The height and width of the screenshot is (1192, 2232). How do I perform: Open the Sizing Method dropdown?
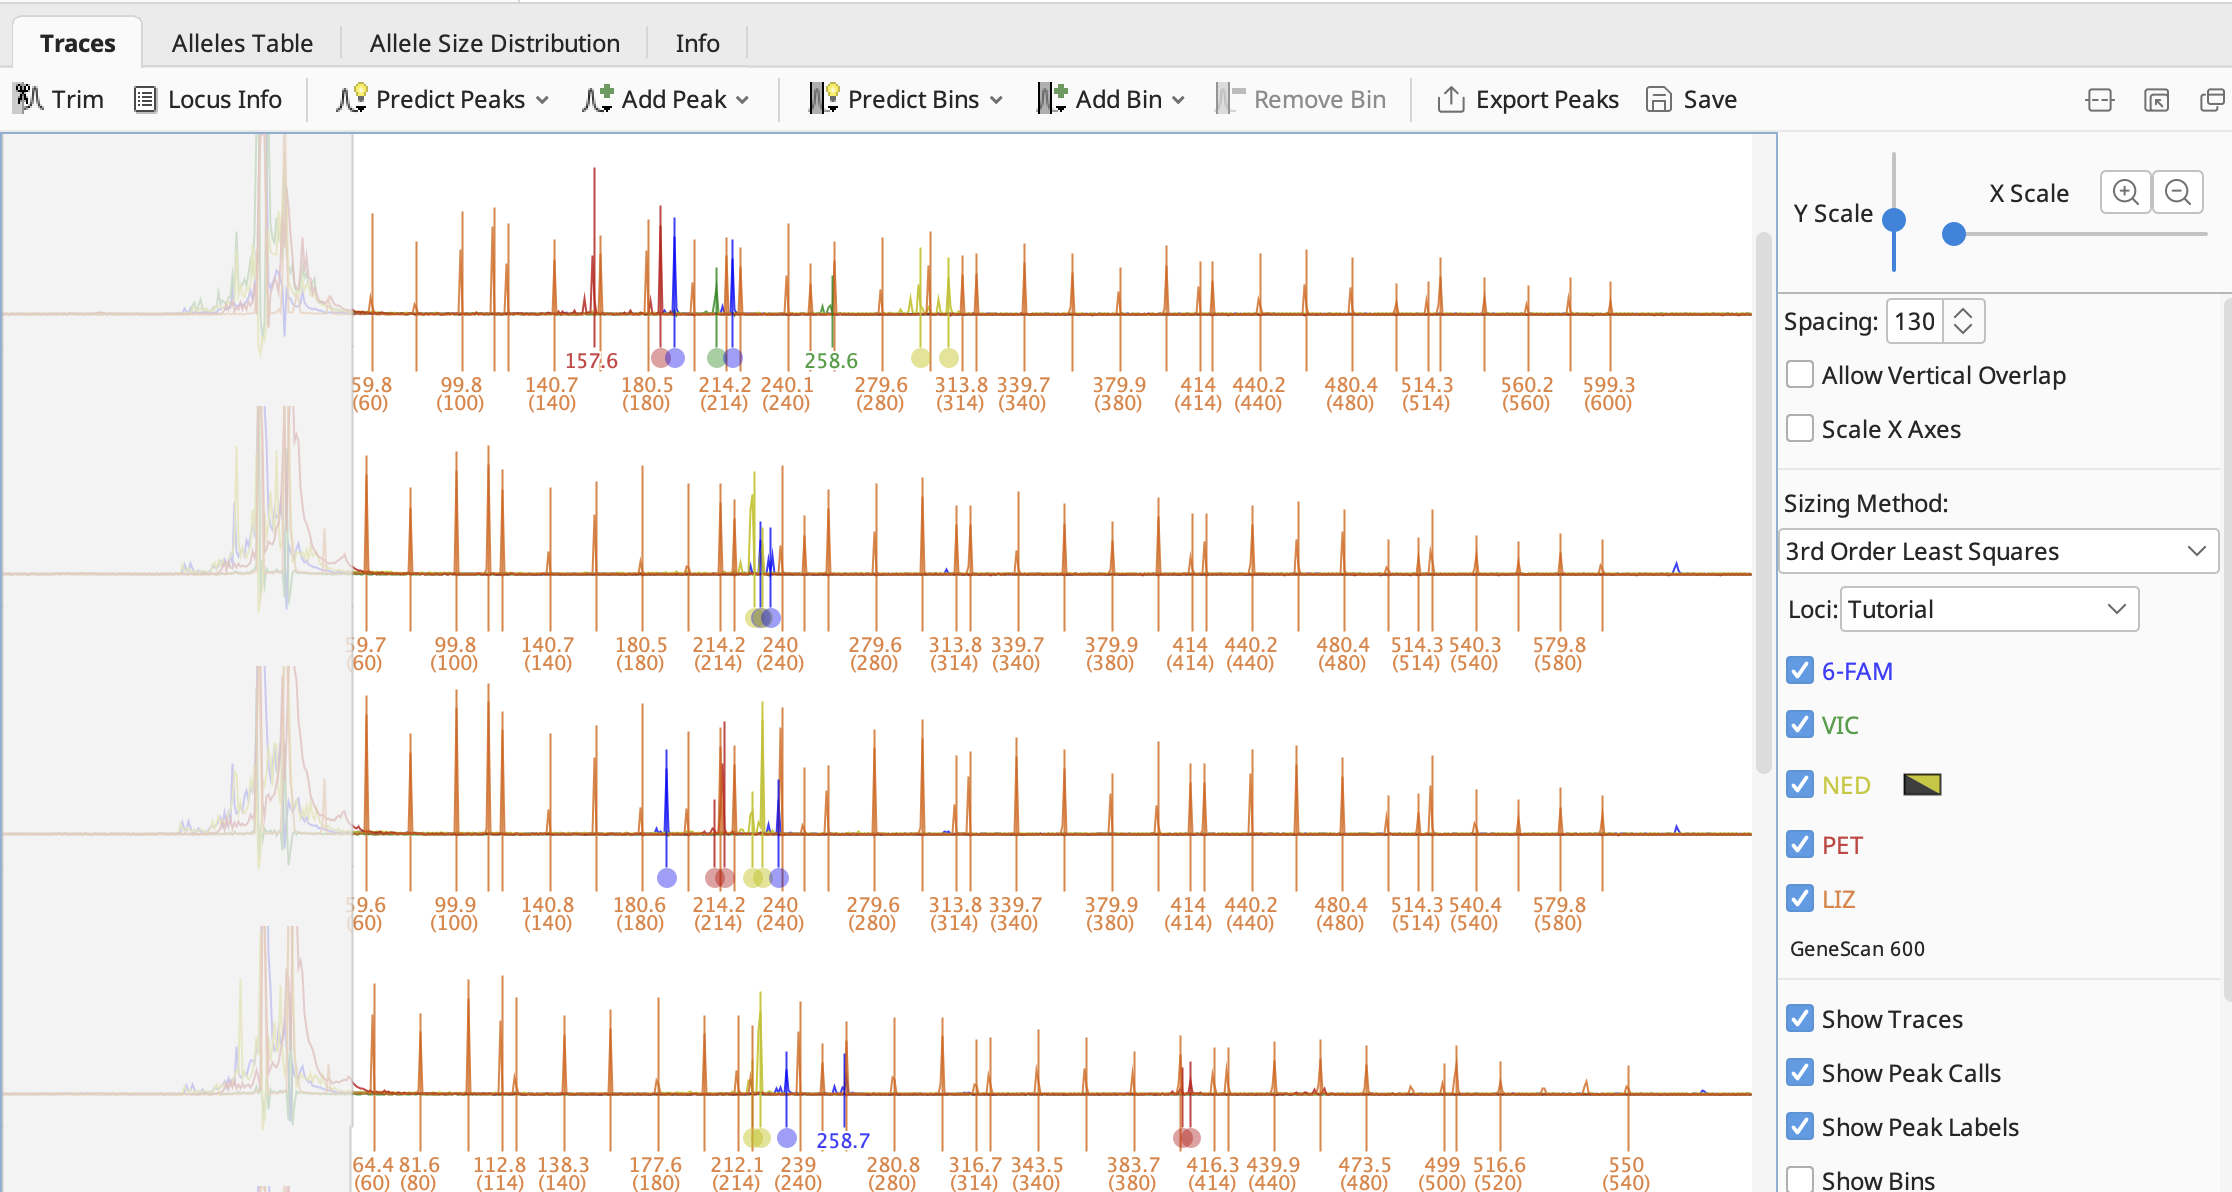1998,551
